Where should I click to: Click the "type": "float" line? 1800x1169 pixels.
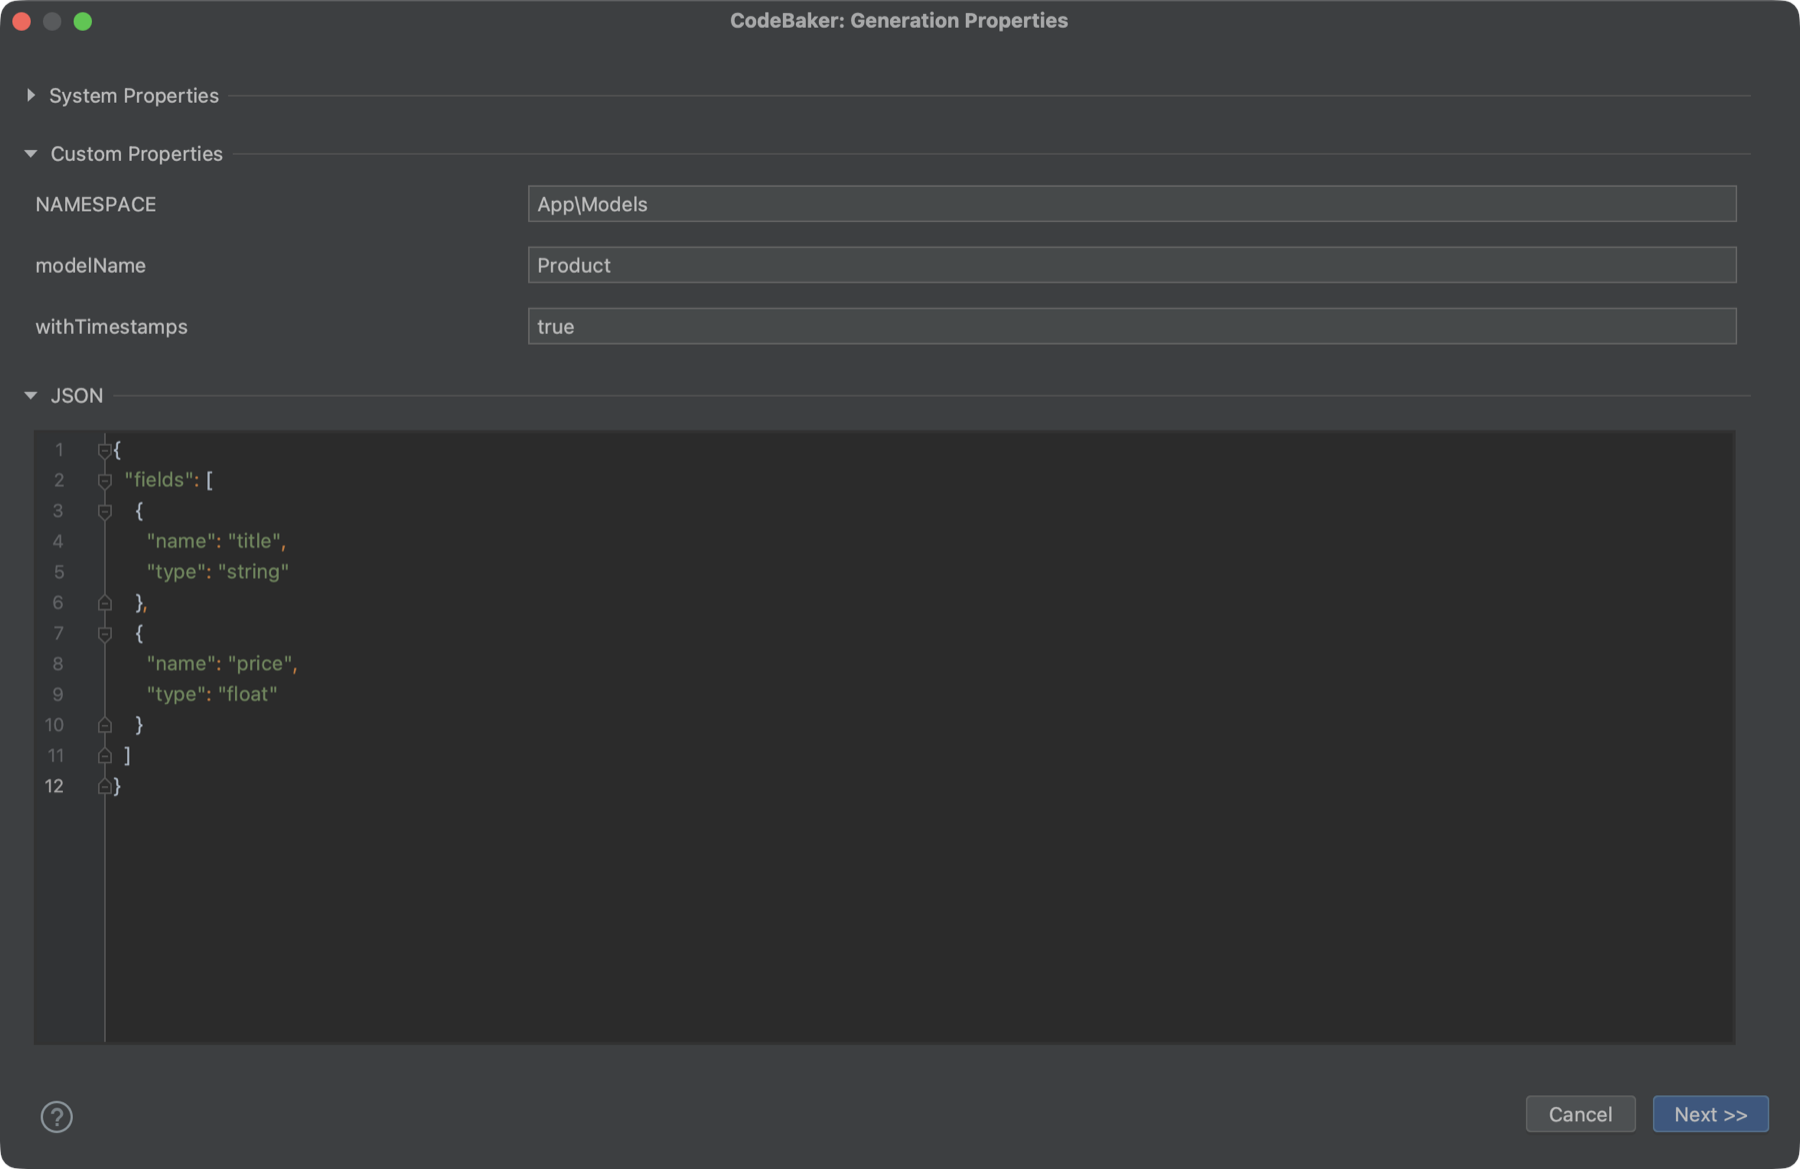pyautogui.click(x=211, y=694)
